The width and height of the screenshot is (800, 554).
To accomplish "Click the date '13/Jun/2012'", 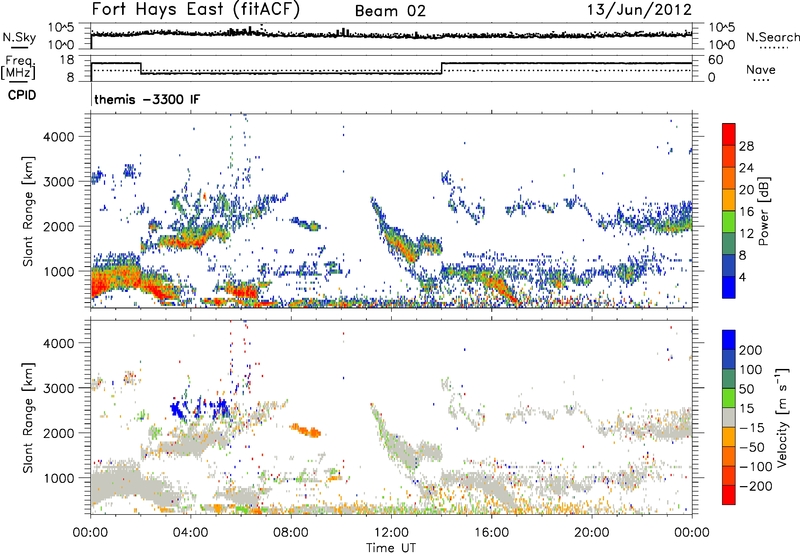I will click(x=639, y=10).
